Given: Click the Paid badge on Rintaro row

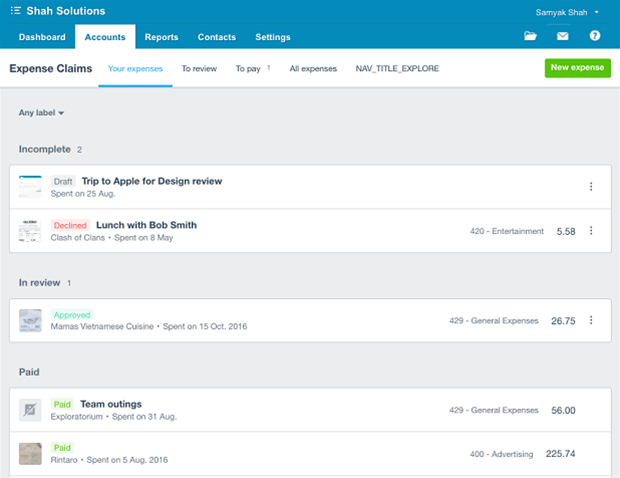Looking at the screenshot, I should (x=62, y=448).
